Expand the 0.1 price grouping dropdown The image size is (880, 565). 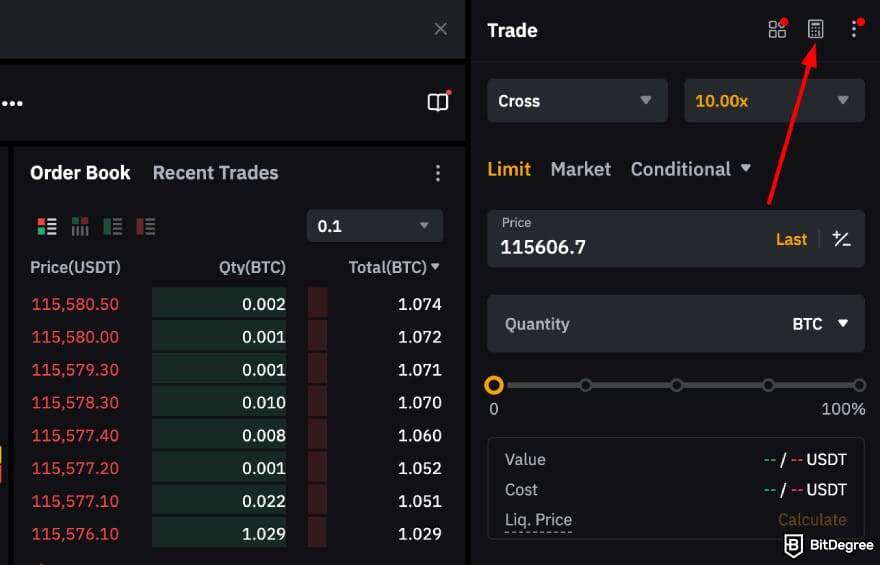coord(374,226)
